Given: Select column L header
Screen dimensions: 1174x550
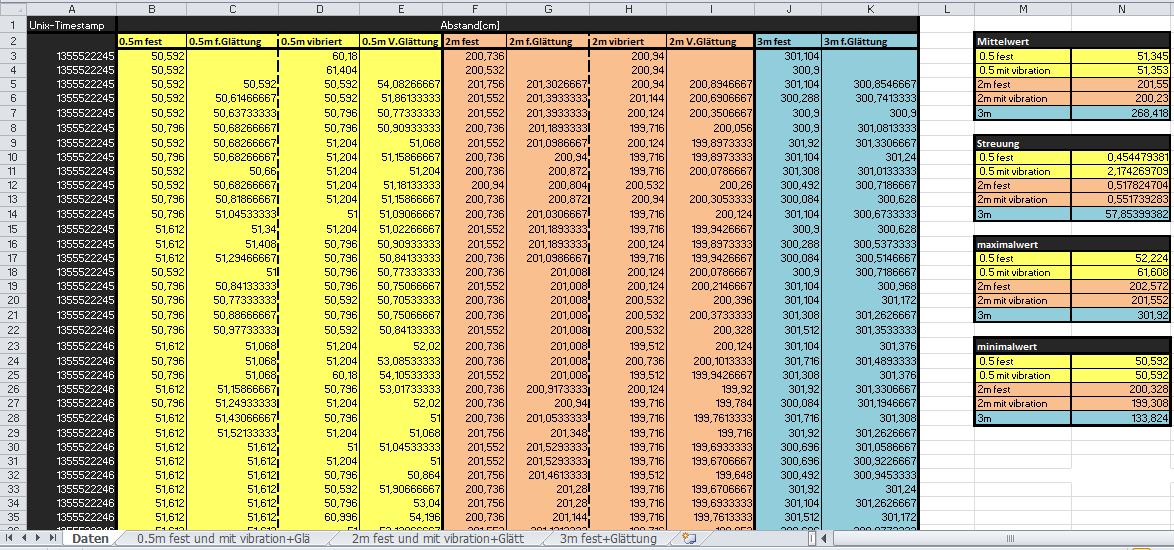Looking at the screenshot, I should tap(946, 8).
